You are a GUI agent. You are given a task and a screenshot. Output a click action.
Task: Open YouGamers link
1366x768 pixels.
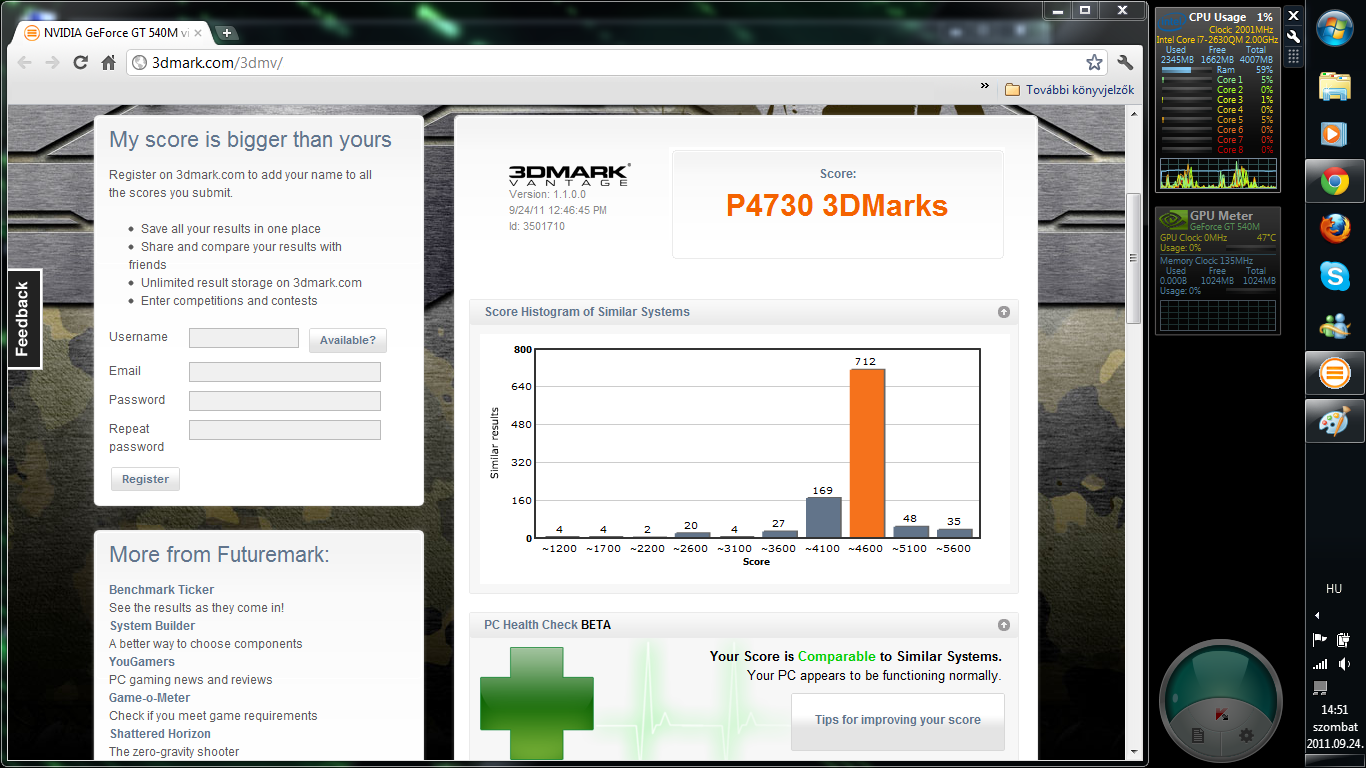point(142,662)
